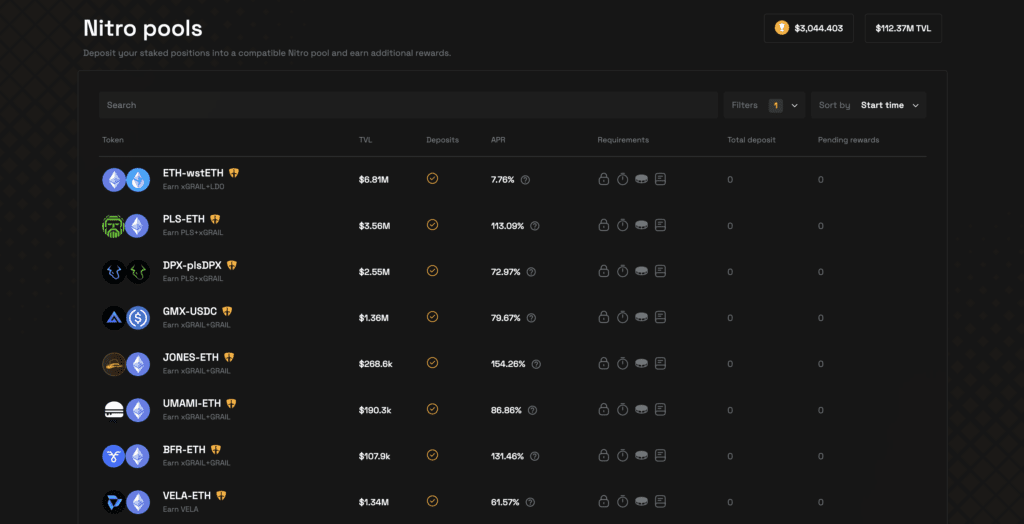The height and width of the screenshot is (524, 1024).
Task: Click the APR help icon next to 113.09%
Action: pyautogui.click(x=535, y=226)
